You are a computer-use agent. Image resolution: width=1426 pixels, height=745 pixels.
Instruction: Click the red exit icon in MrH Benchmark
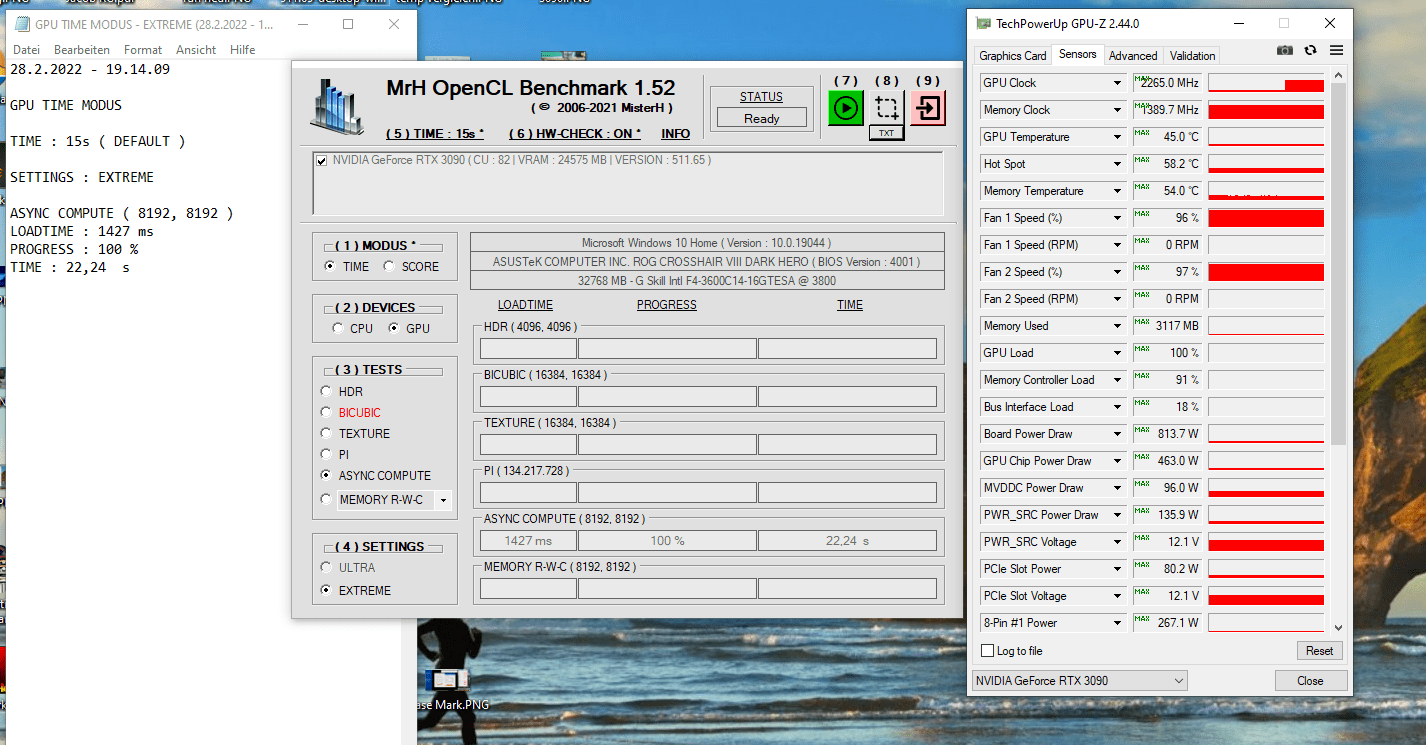click(928, 107)
